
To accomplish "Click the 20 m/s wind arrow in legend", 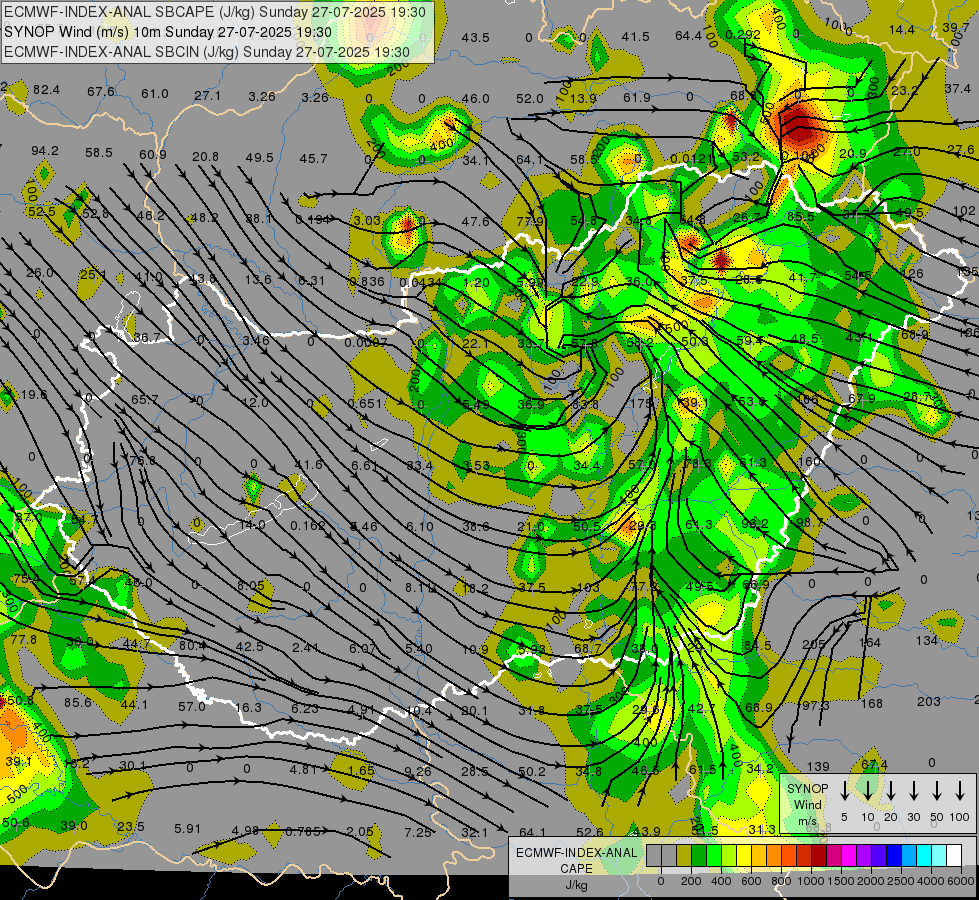I will (x=891, y=791).
